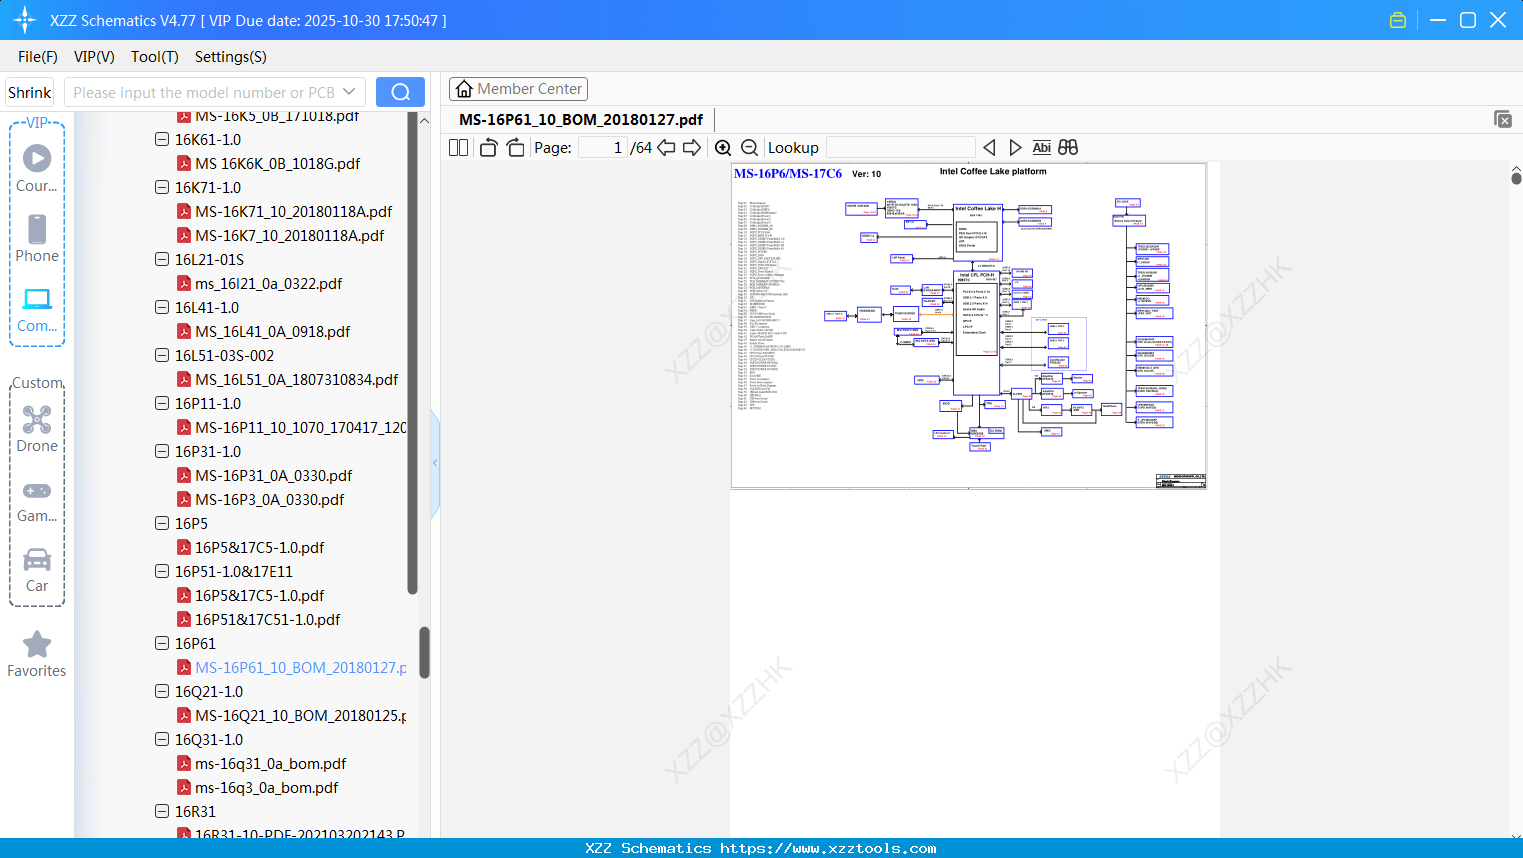Click the Member Center button
The image size is (1523, 858).
[518, 89]
